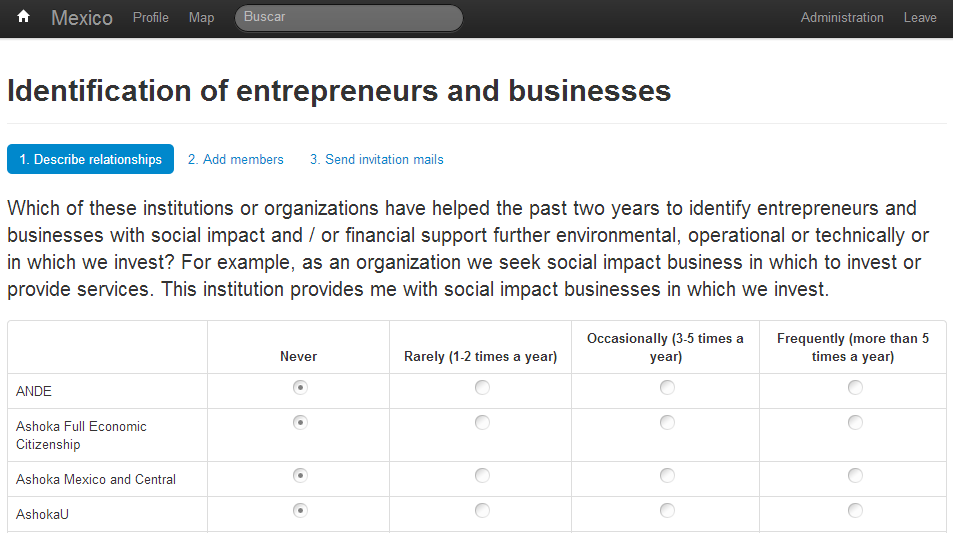Select Rarely for ANDE
Viewport: 953px width, 533px height.
tap(483, 387)
